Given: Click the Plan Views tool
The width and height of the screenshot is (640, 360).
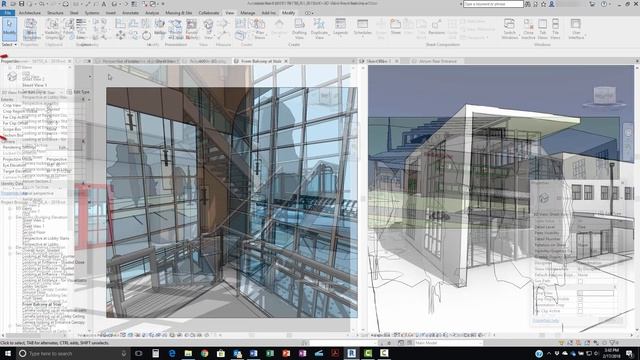Looking at the screenshot, I should (x=260, y=29).
